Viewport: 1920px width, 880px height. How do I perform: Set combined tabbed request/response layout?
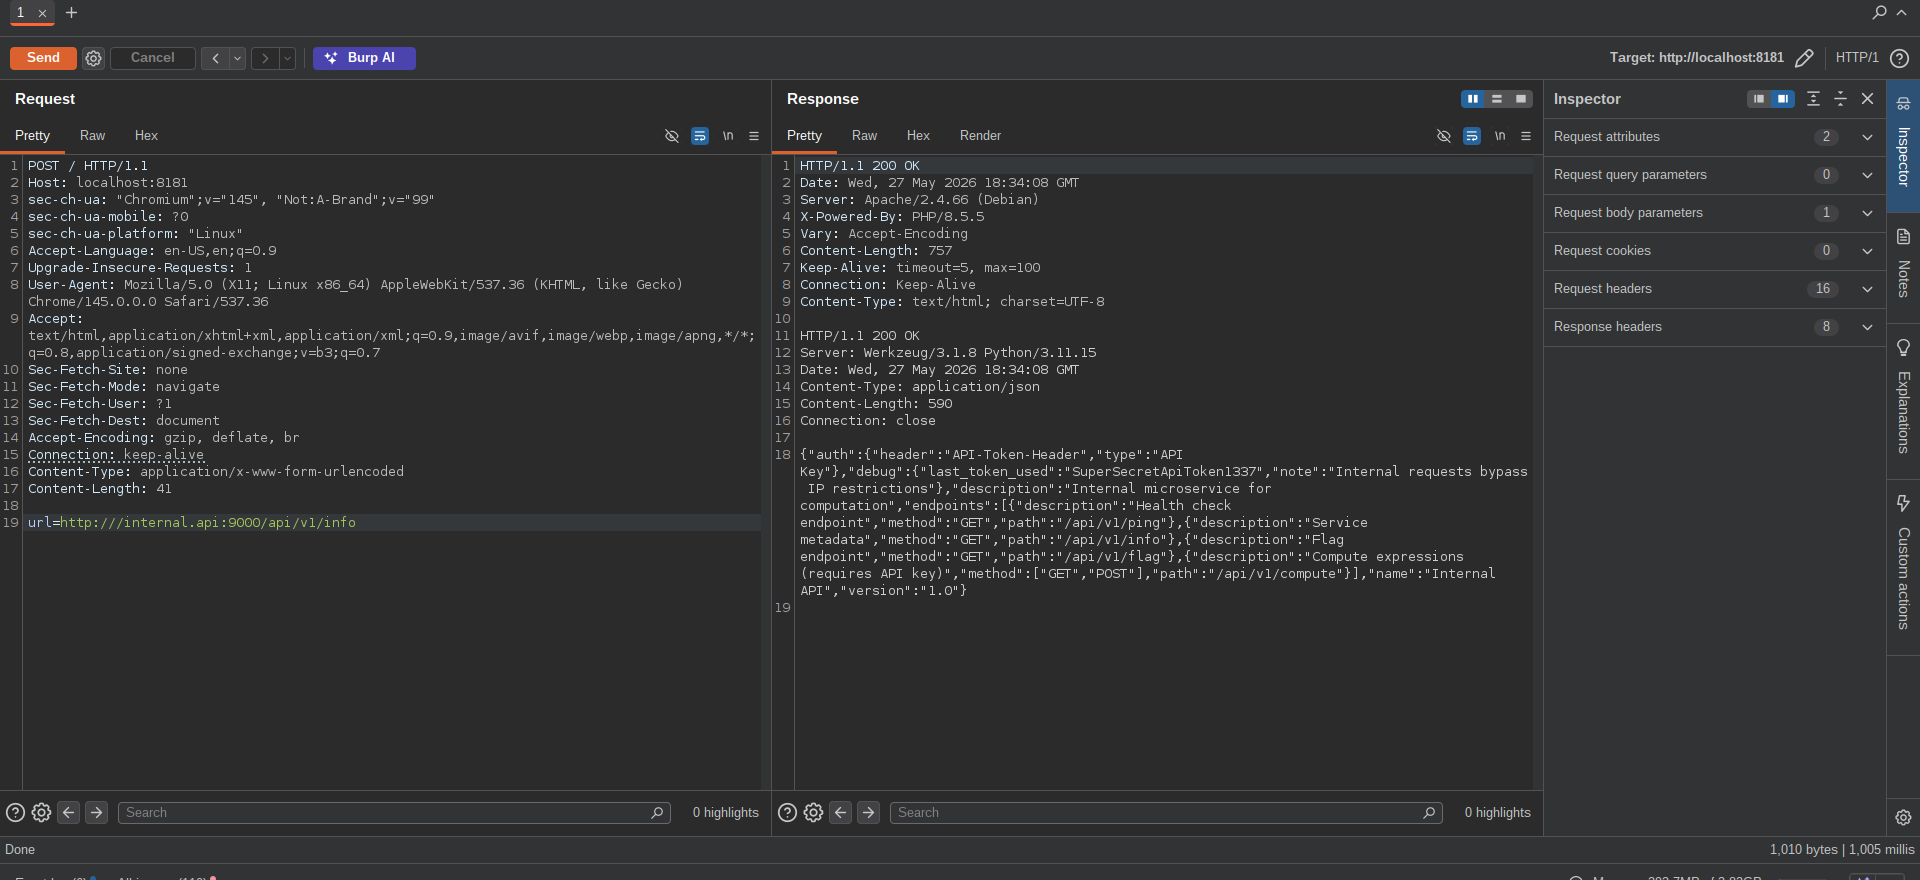coord(1521,99)
